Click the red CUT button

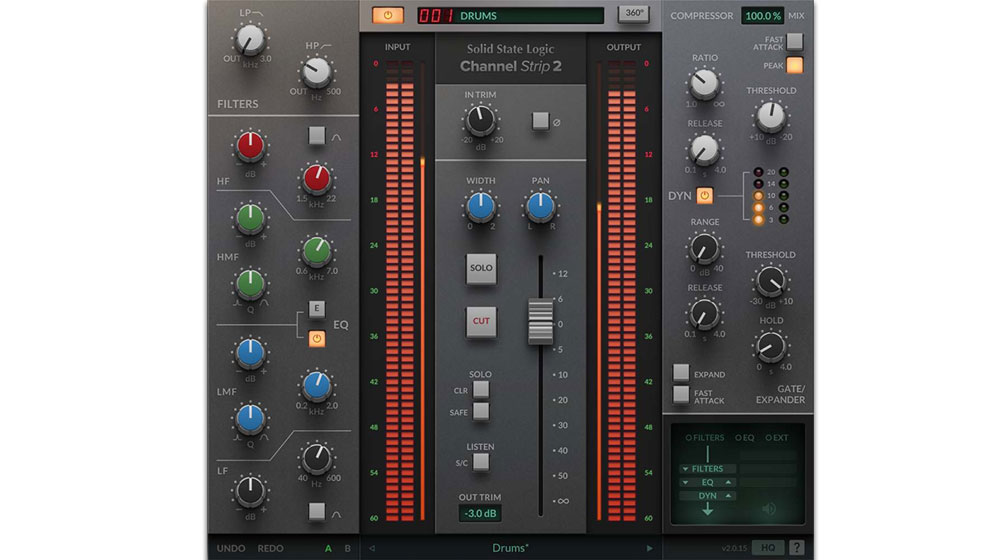pyautogui.click(x=481, y=321)
